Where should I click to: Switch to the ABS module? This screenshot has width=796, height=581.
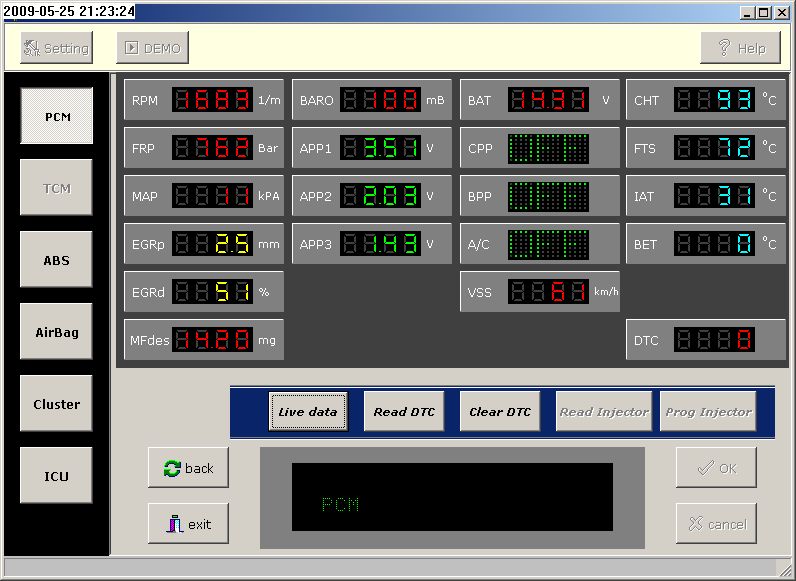coord(57,260)
